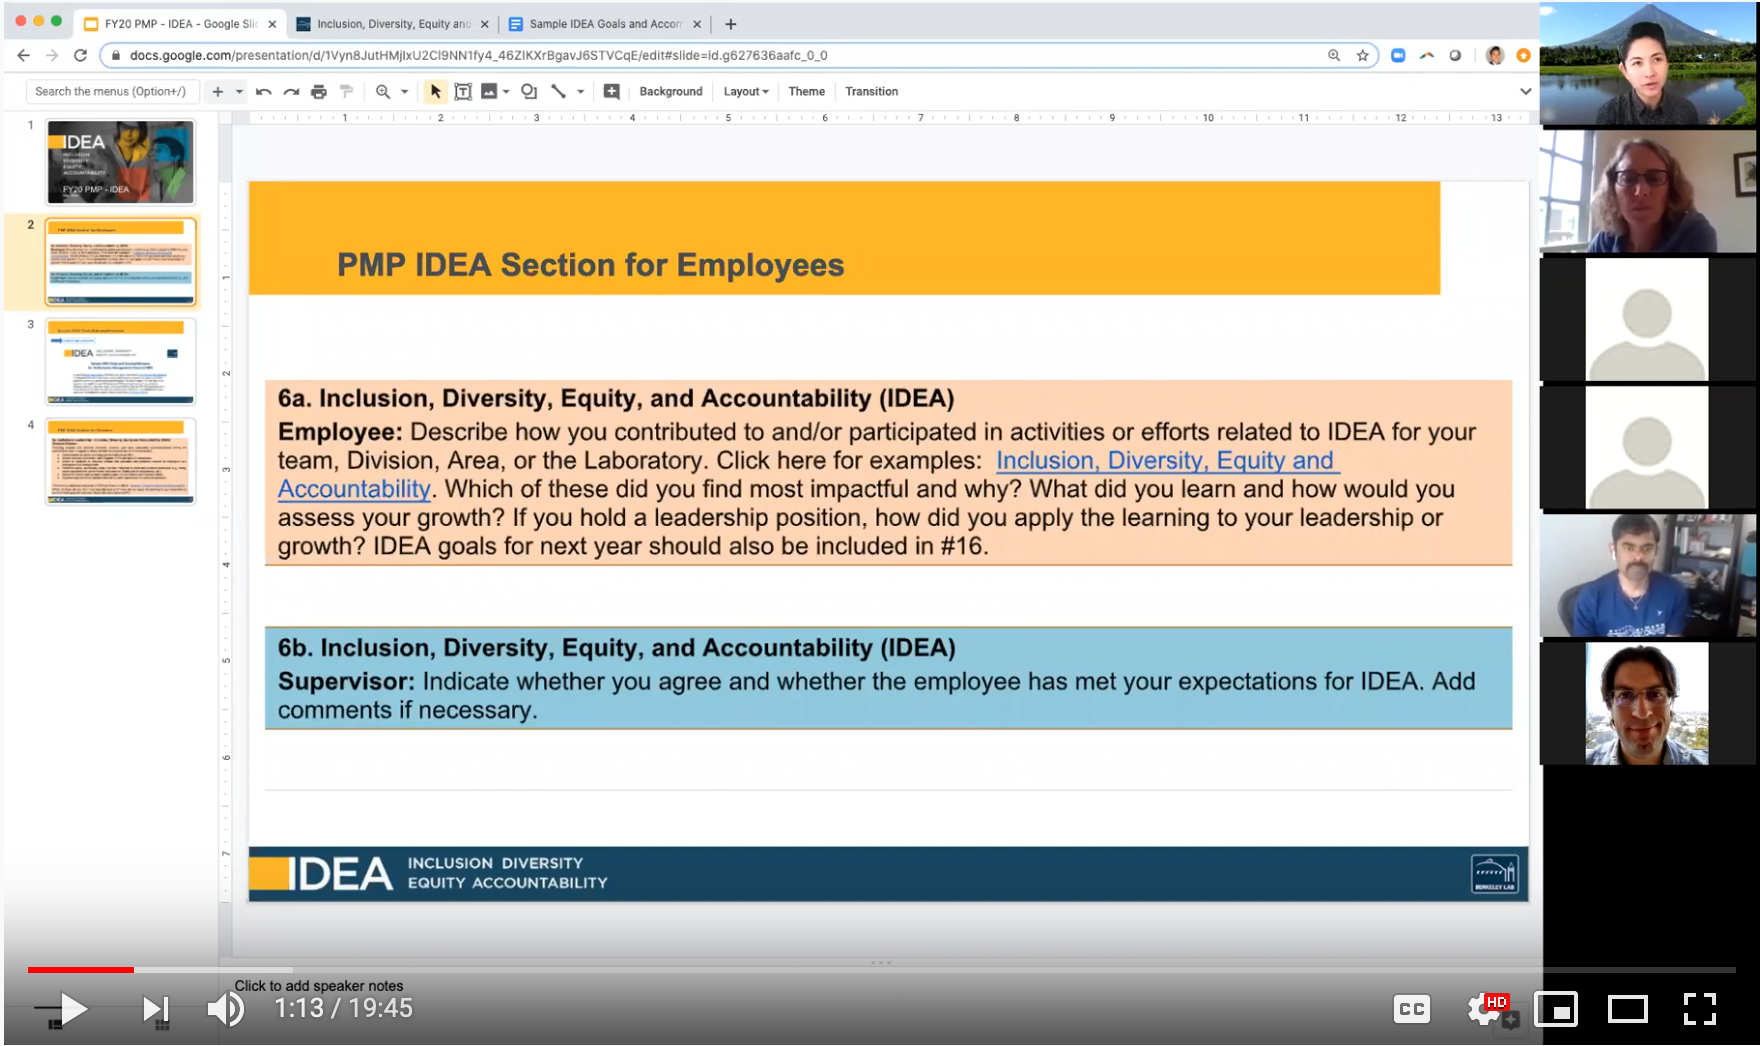Viewport: 1760px width, 1046px height.
Task: Toggle closed captions on video
Action: click(1411, 1009)
